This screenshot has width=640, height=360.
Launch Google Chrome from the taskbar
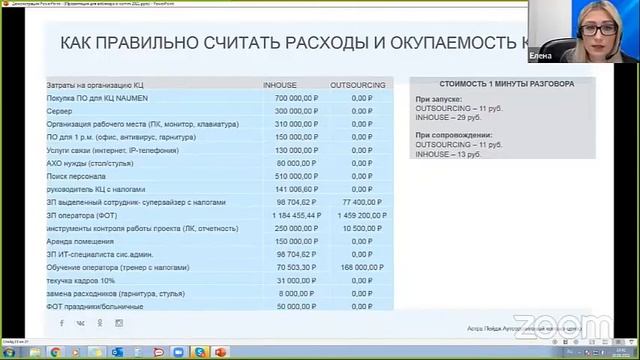[x=56, y=352]
